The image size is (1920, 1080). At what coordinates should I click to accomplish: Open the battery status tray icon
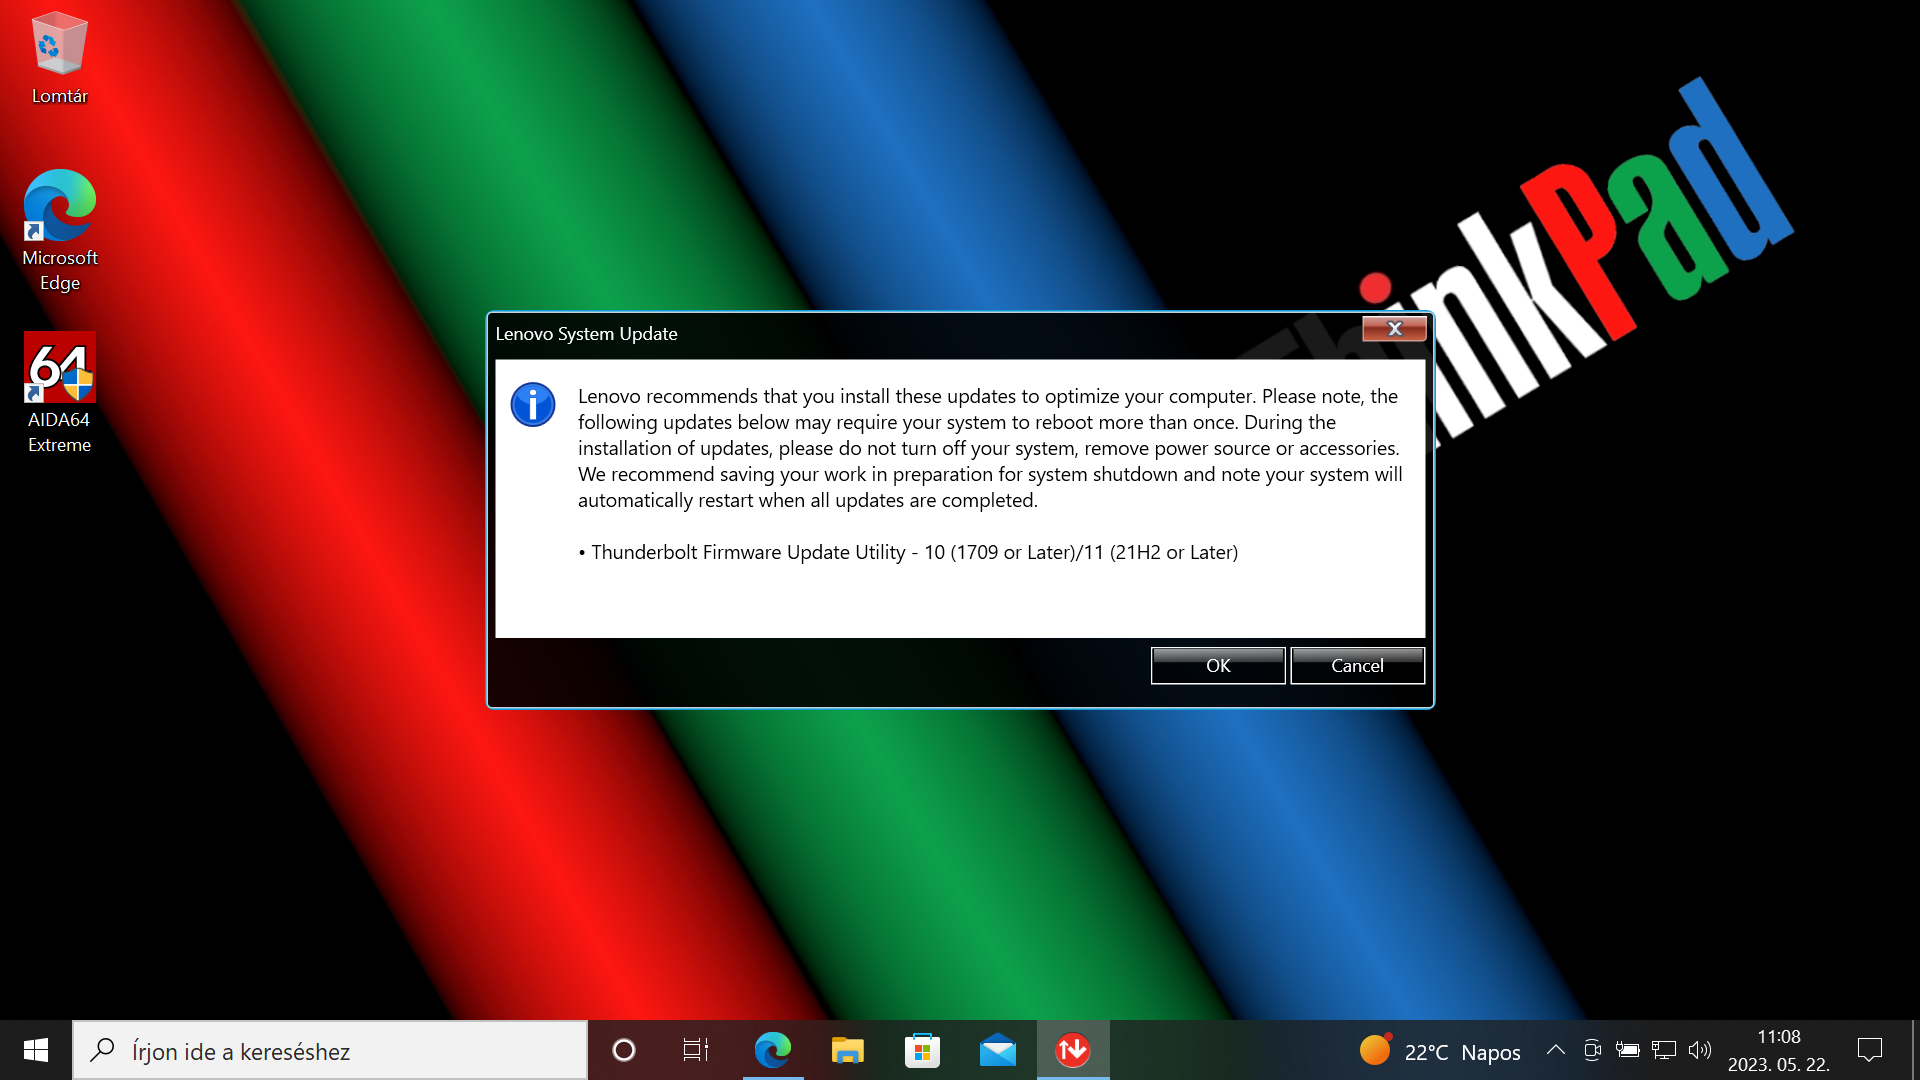[1628, 1050]
